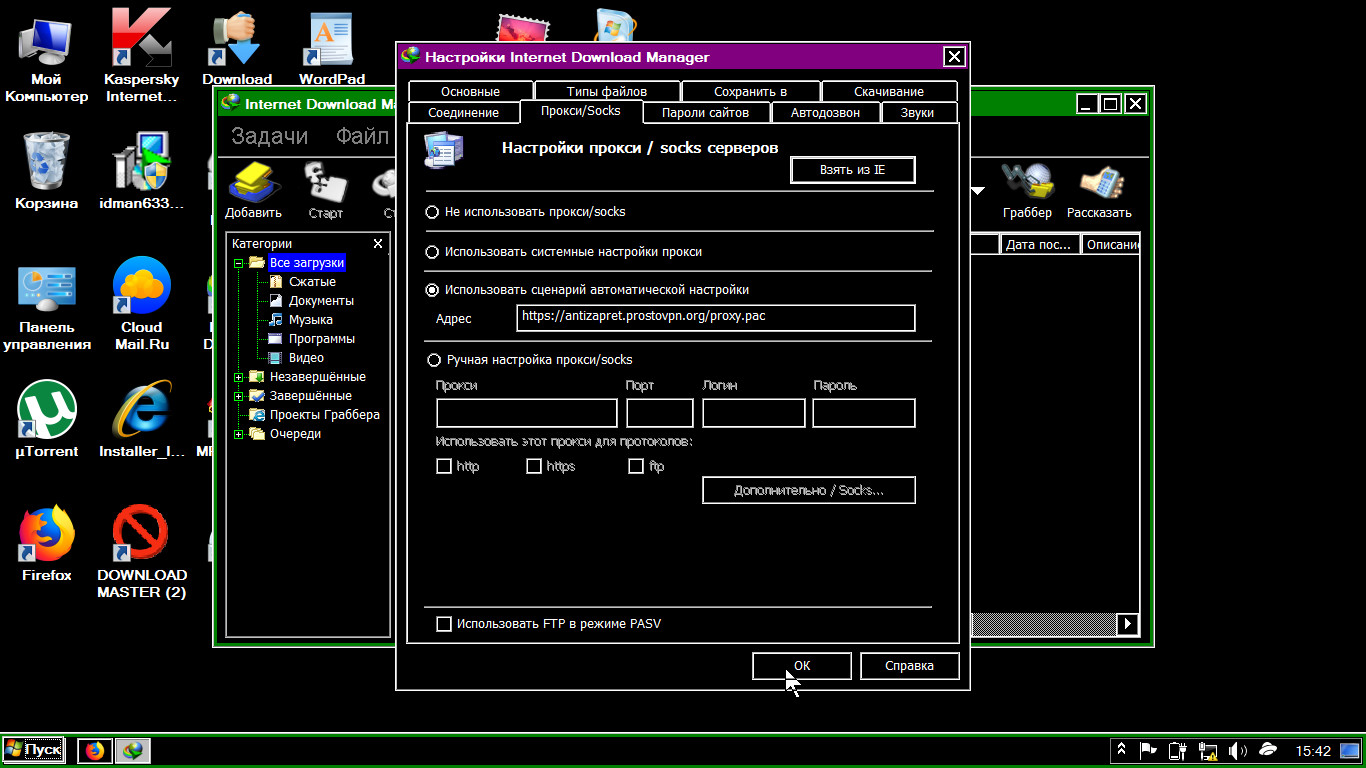Click the 'Взять из IE' button

coord(853,170)
